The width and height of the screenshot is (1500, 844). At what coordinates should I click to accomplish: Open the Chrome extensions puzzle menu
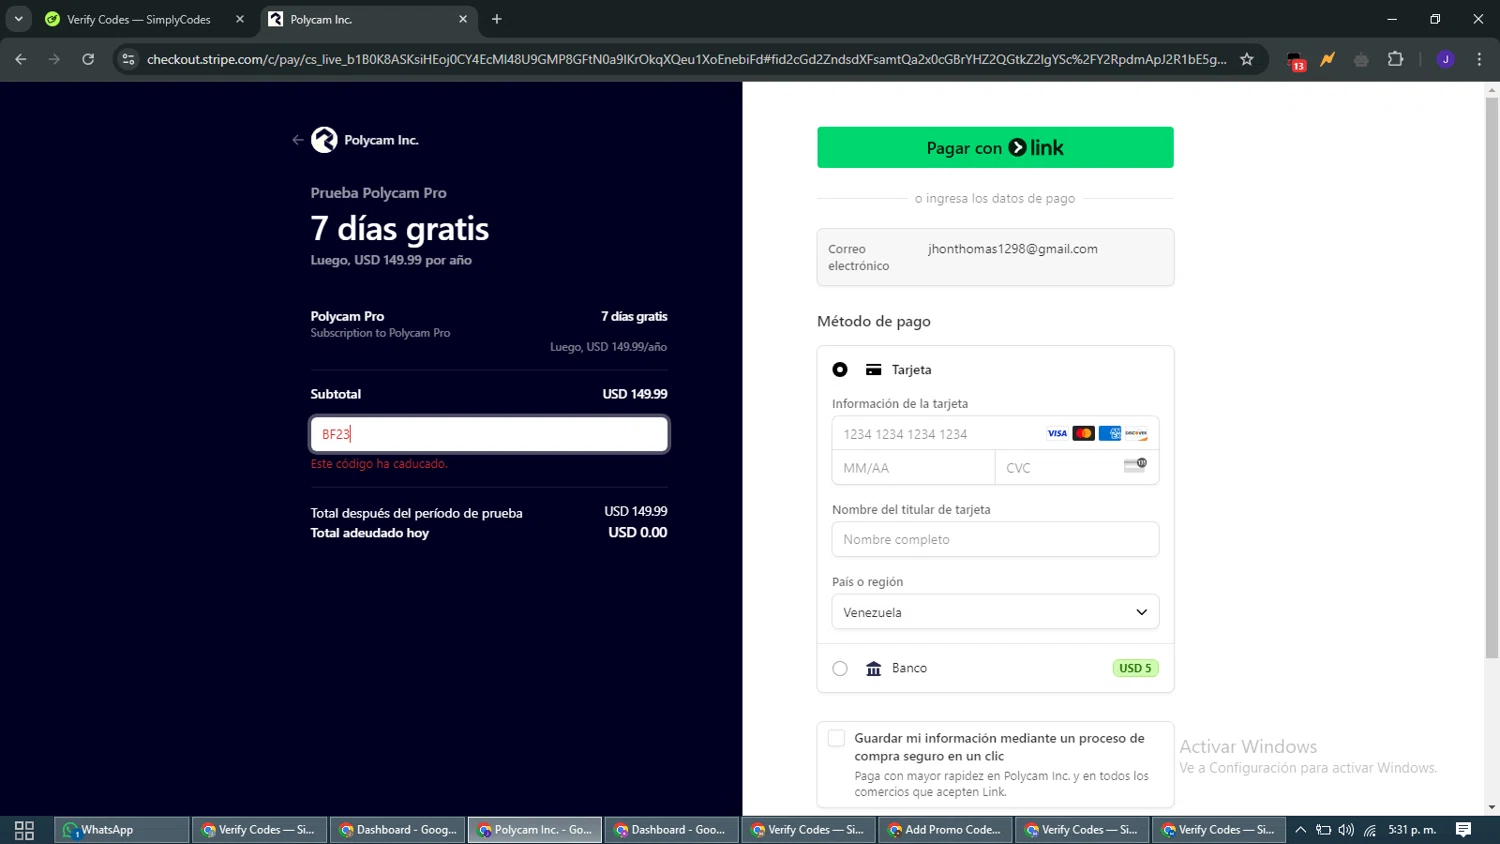pyautogui.click(x=1395, y=59)
